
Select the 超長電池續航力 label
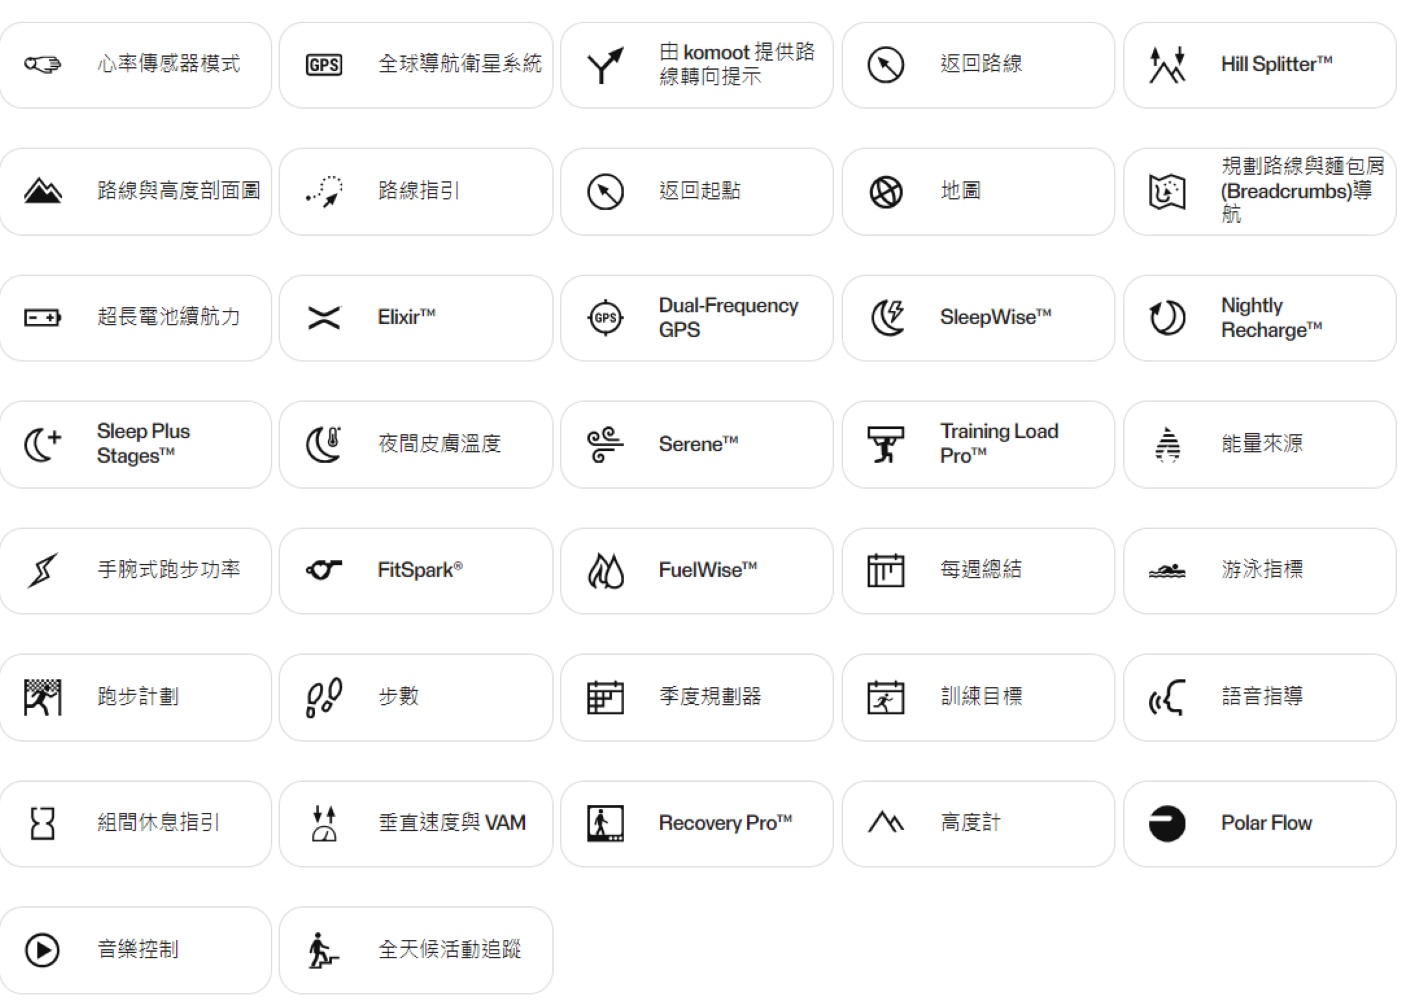168,317
